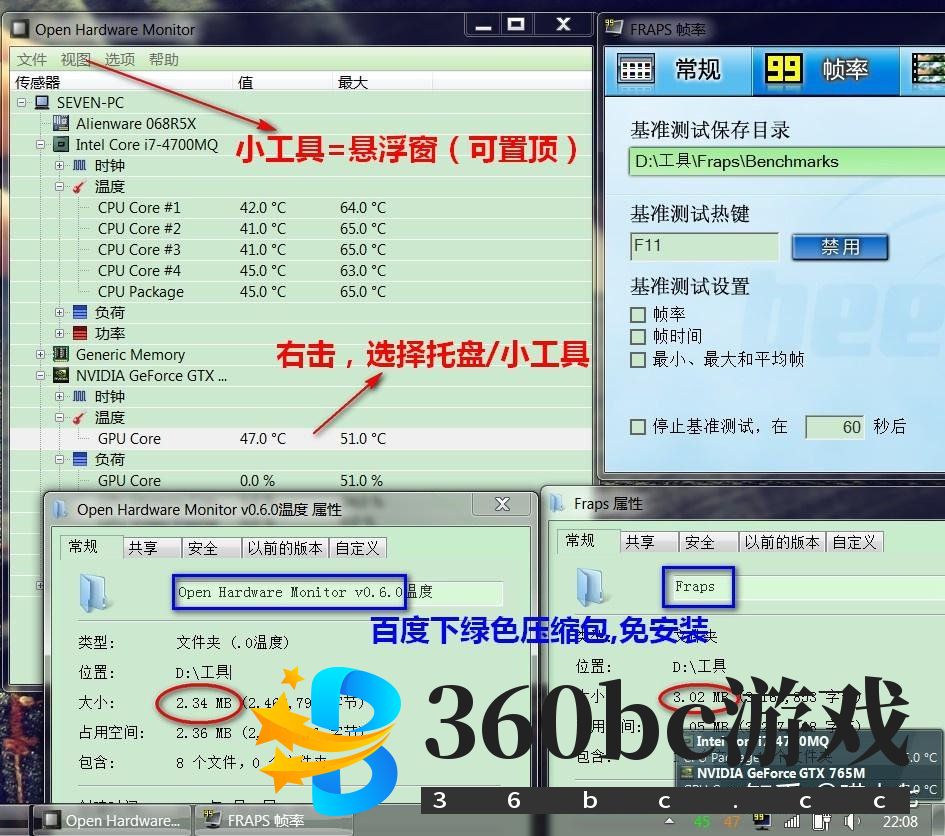
Task: Click the Intel Core i7-4700MQ chip icon
Action: point(62,145)
